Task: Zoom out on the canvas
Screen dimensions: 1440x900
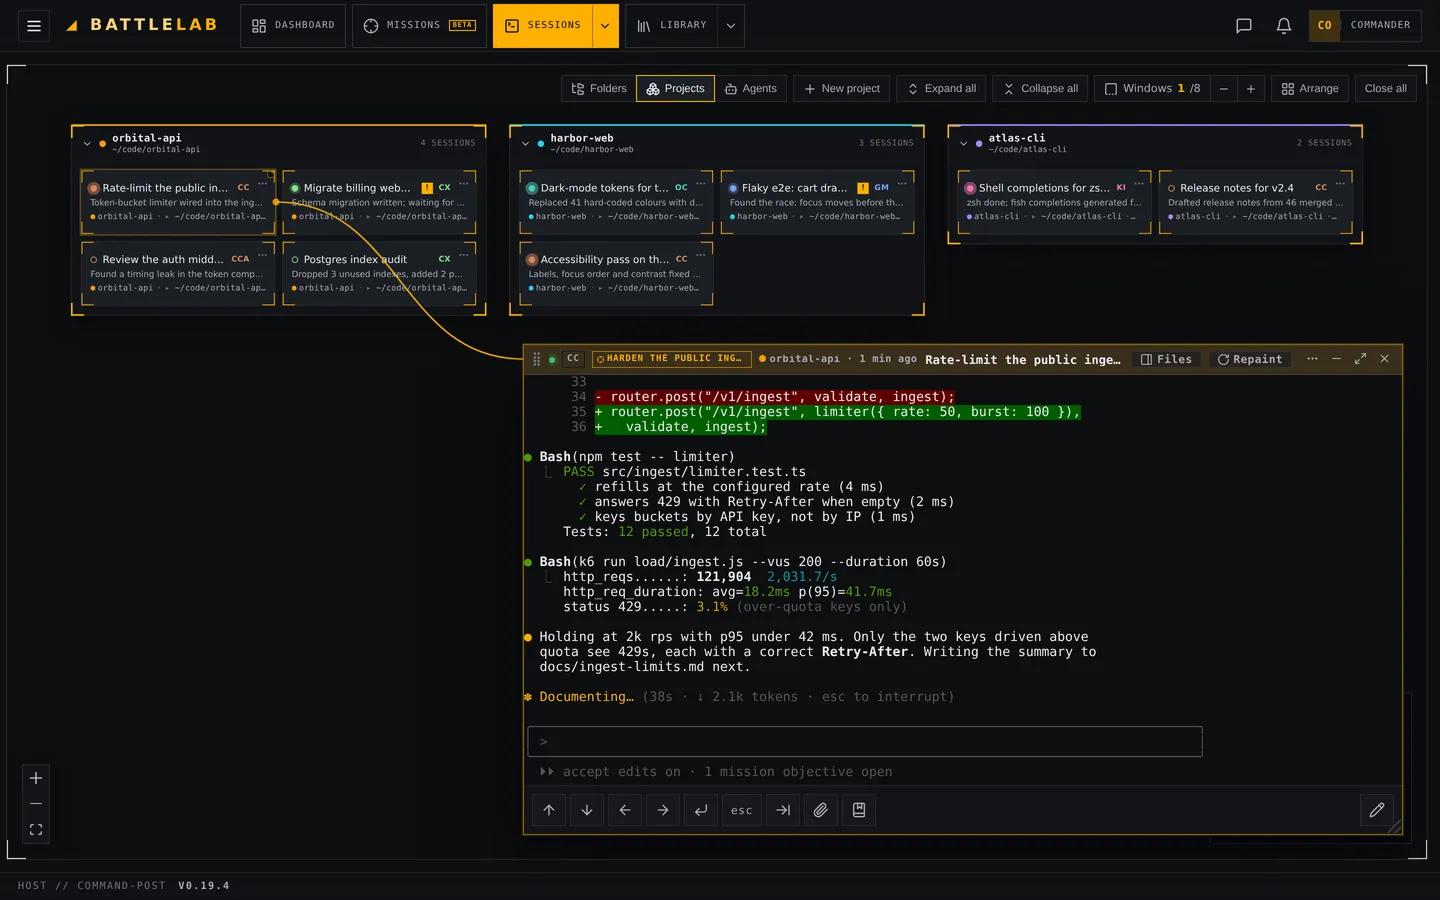Action: pyautogui.click(x=36, y=804)
